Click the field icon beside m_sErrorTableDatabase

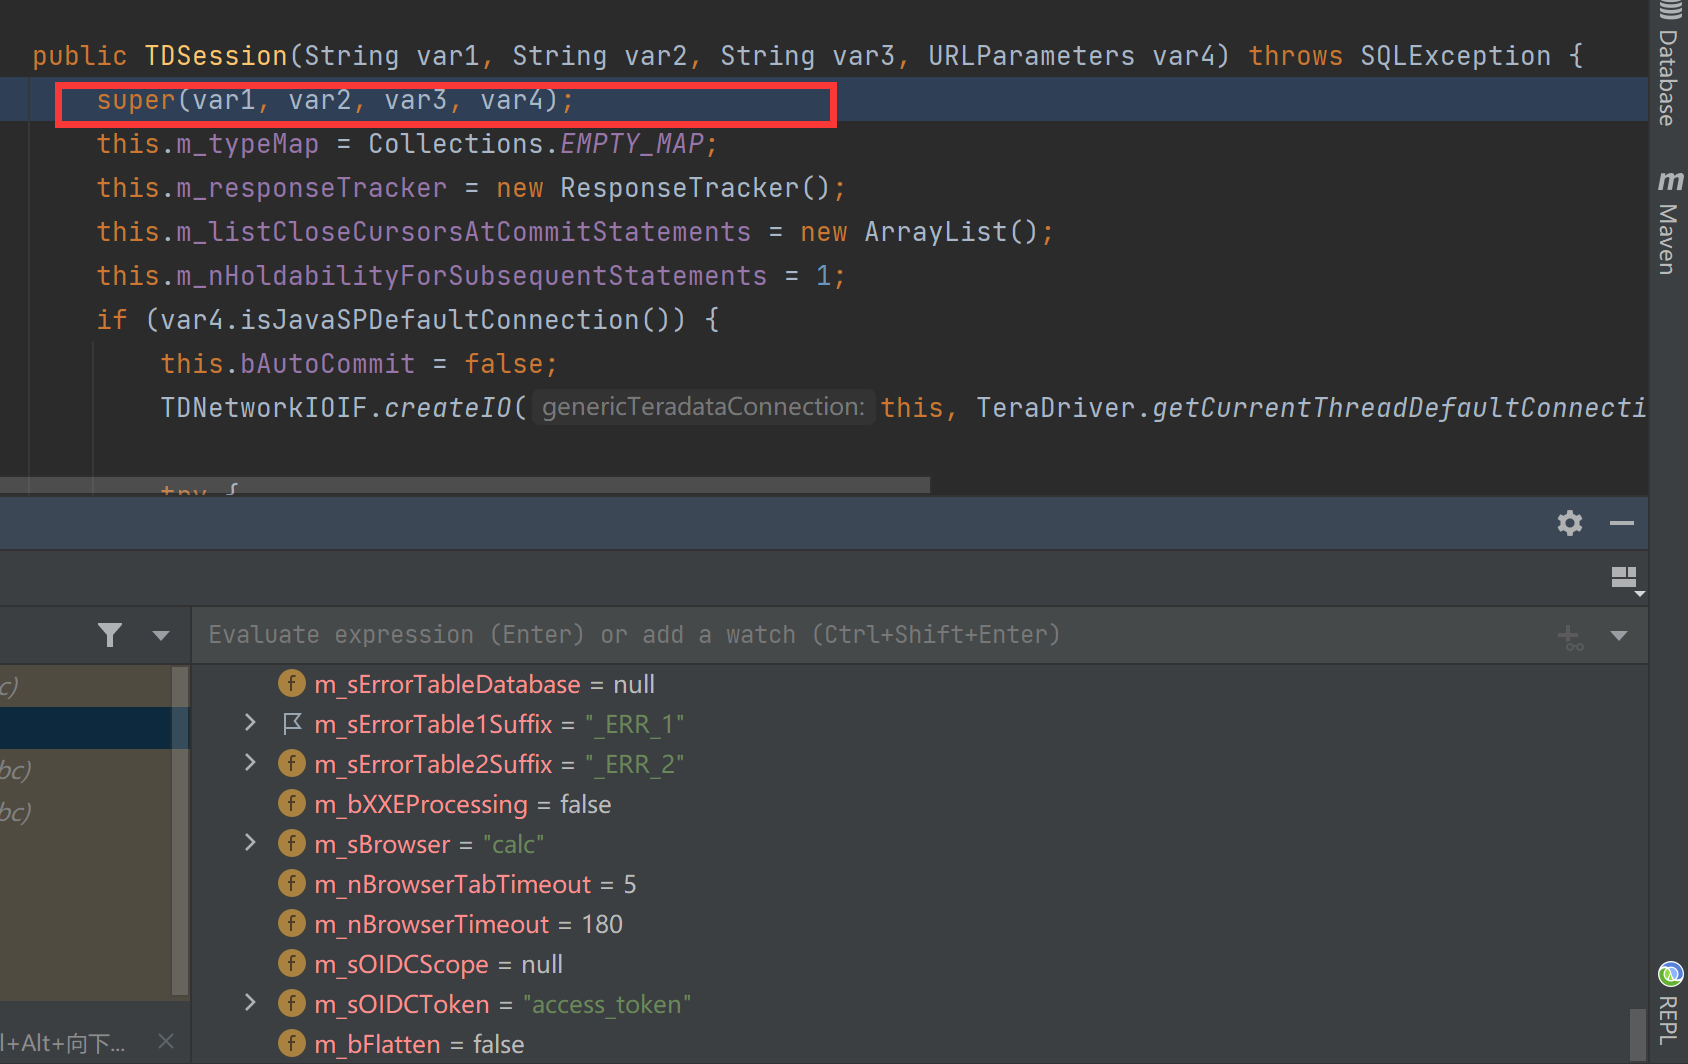click(x=291, y=683)
